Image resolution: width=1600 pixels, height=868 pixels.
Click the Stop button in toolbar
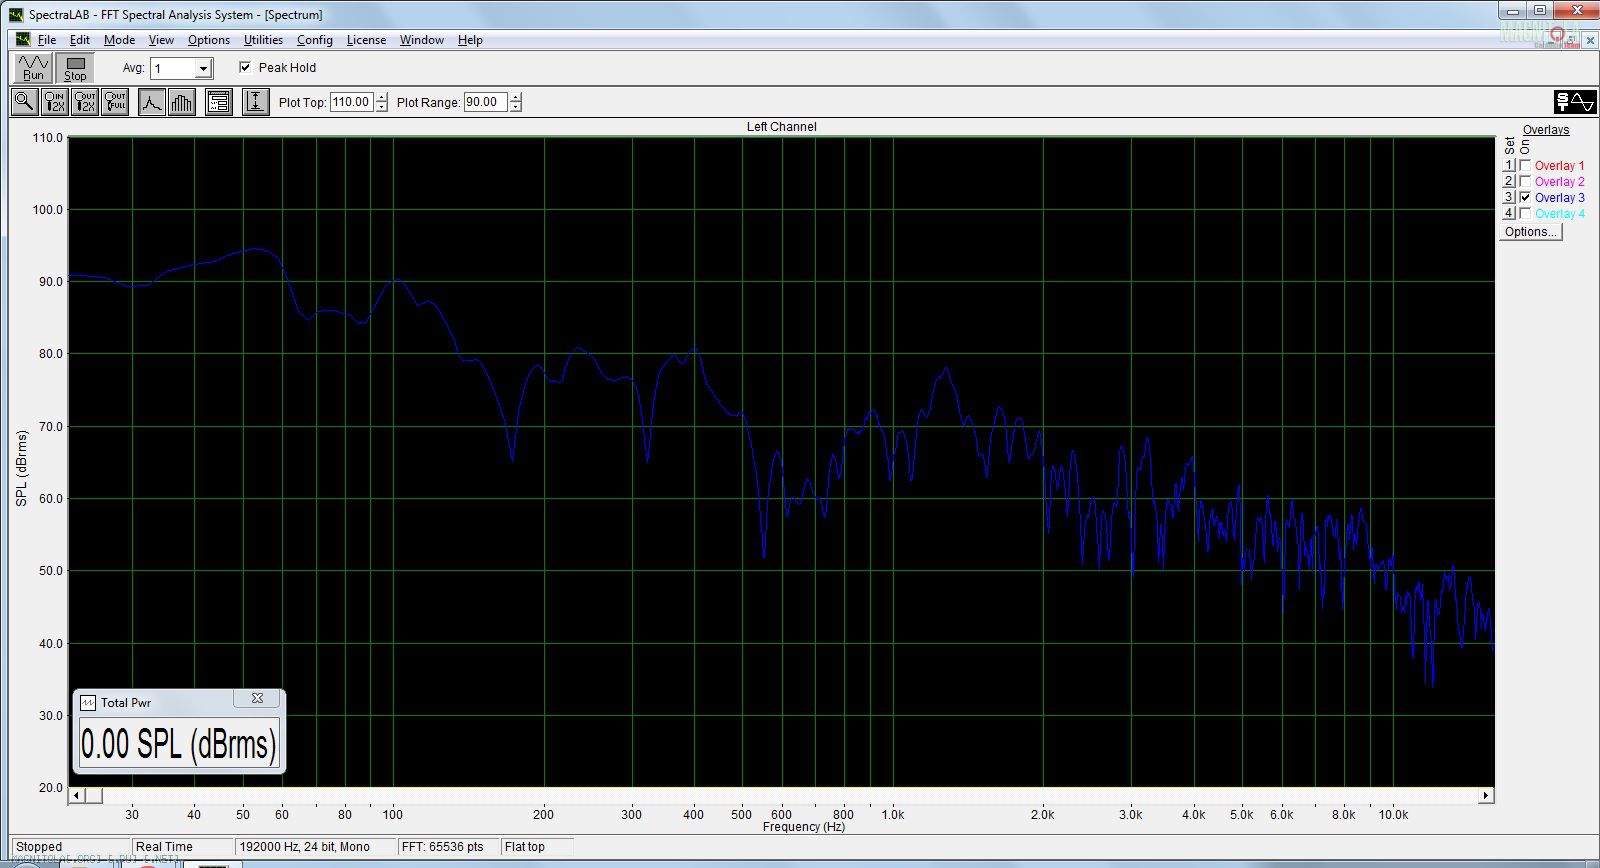tap(75, 68)
